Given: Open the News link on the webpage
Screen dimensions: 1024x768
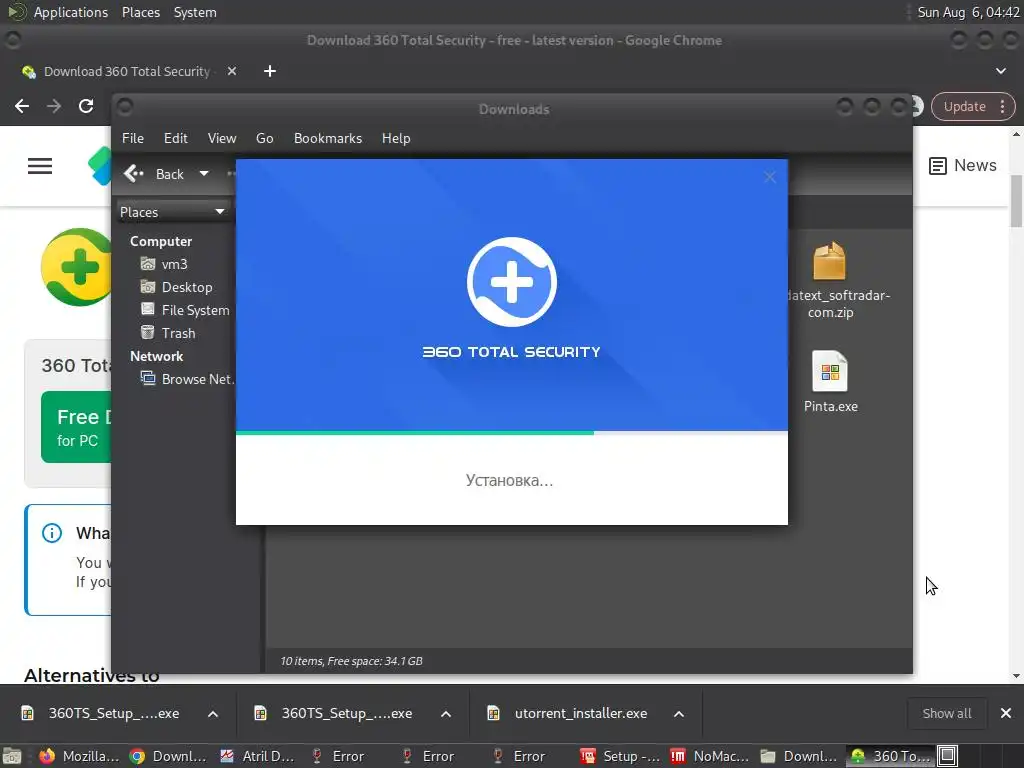Looking at the screenshot, I should (963, 166).
